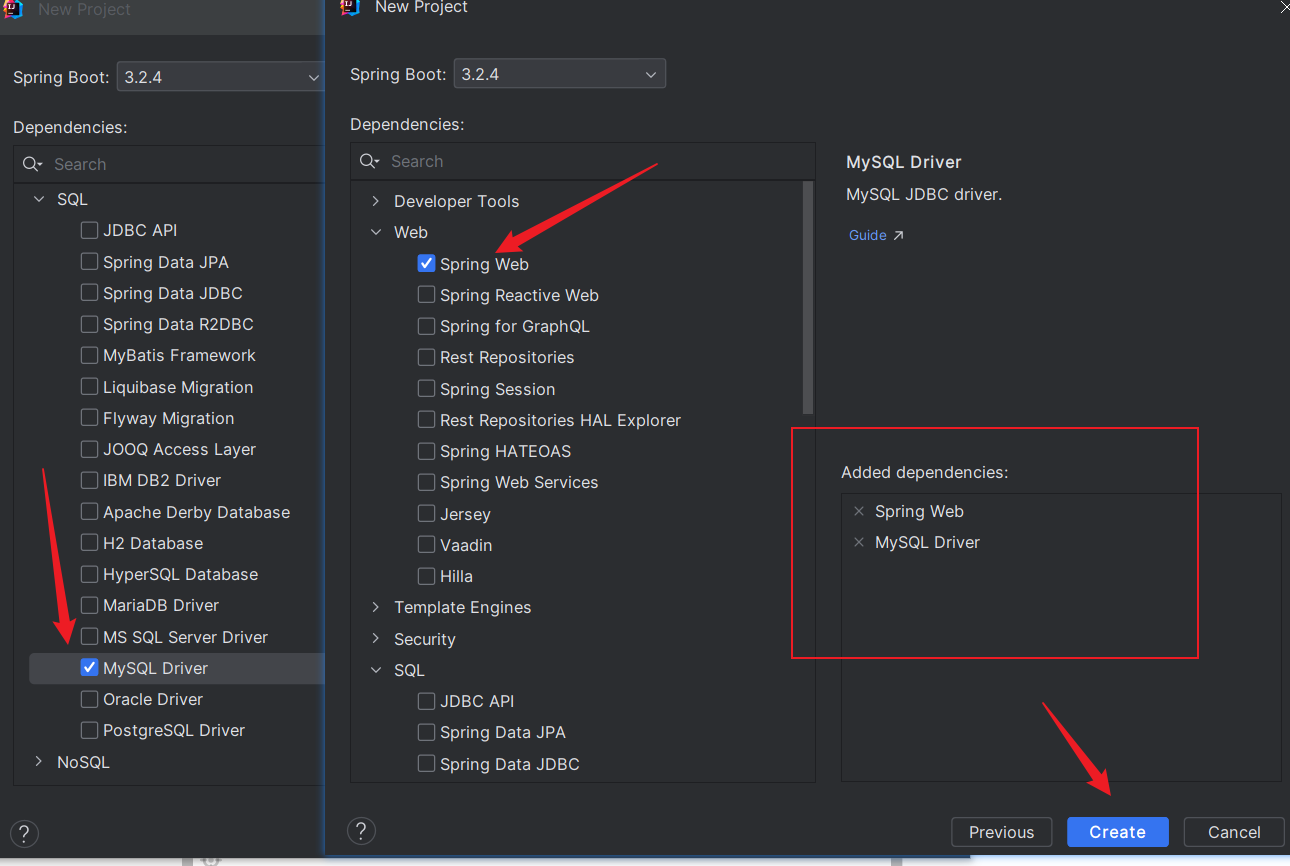Check MariaDB Driver in left window
This screenshot has height=866, width=1290.
pyautogui.click(x=89, y=605)
